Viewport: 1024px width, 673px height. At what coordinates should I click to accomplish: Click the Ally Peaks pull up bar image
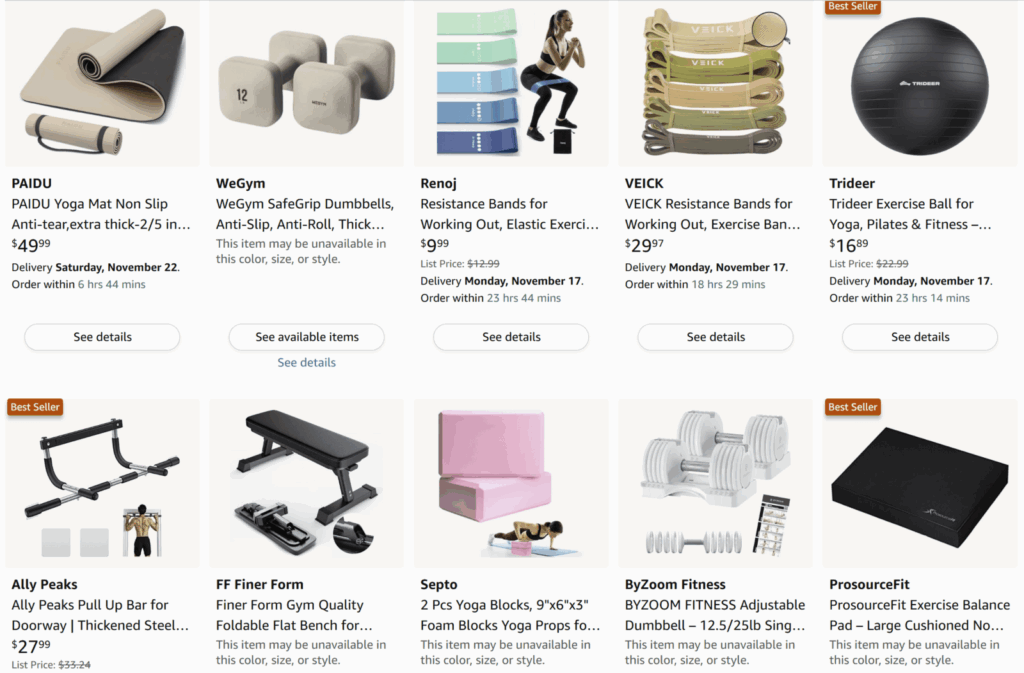coord(103,483)
